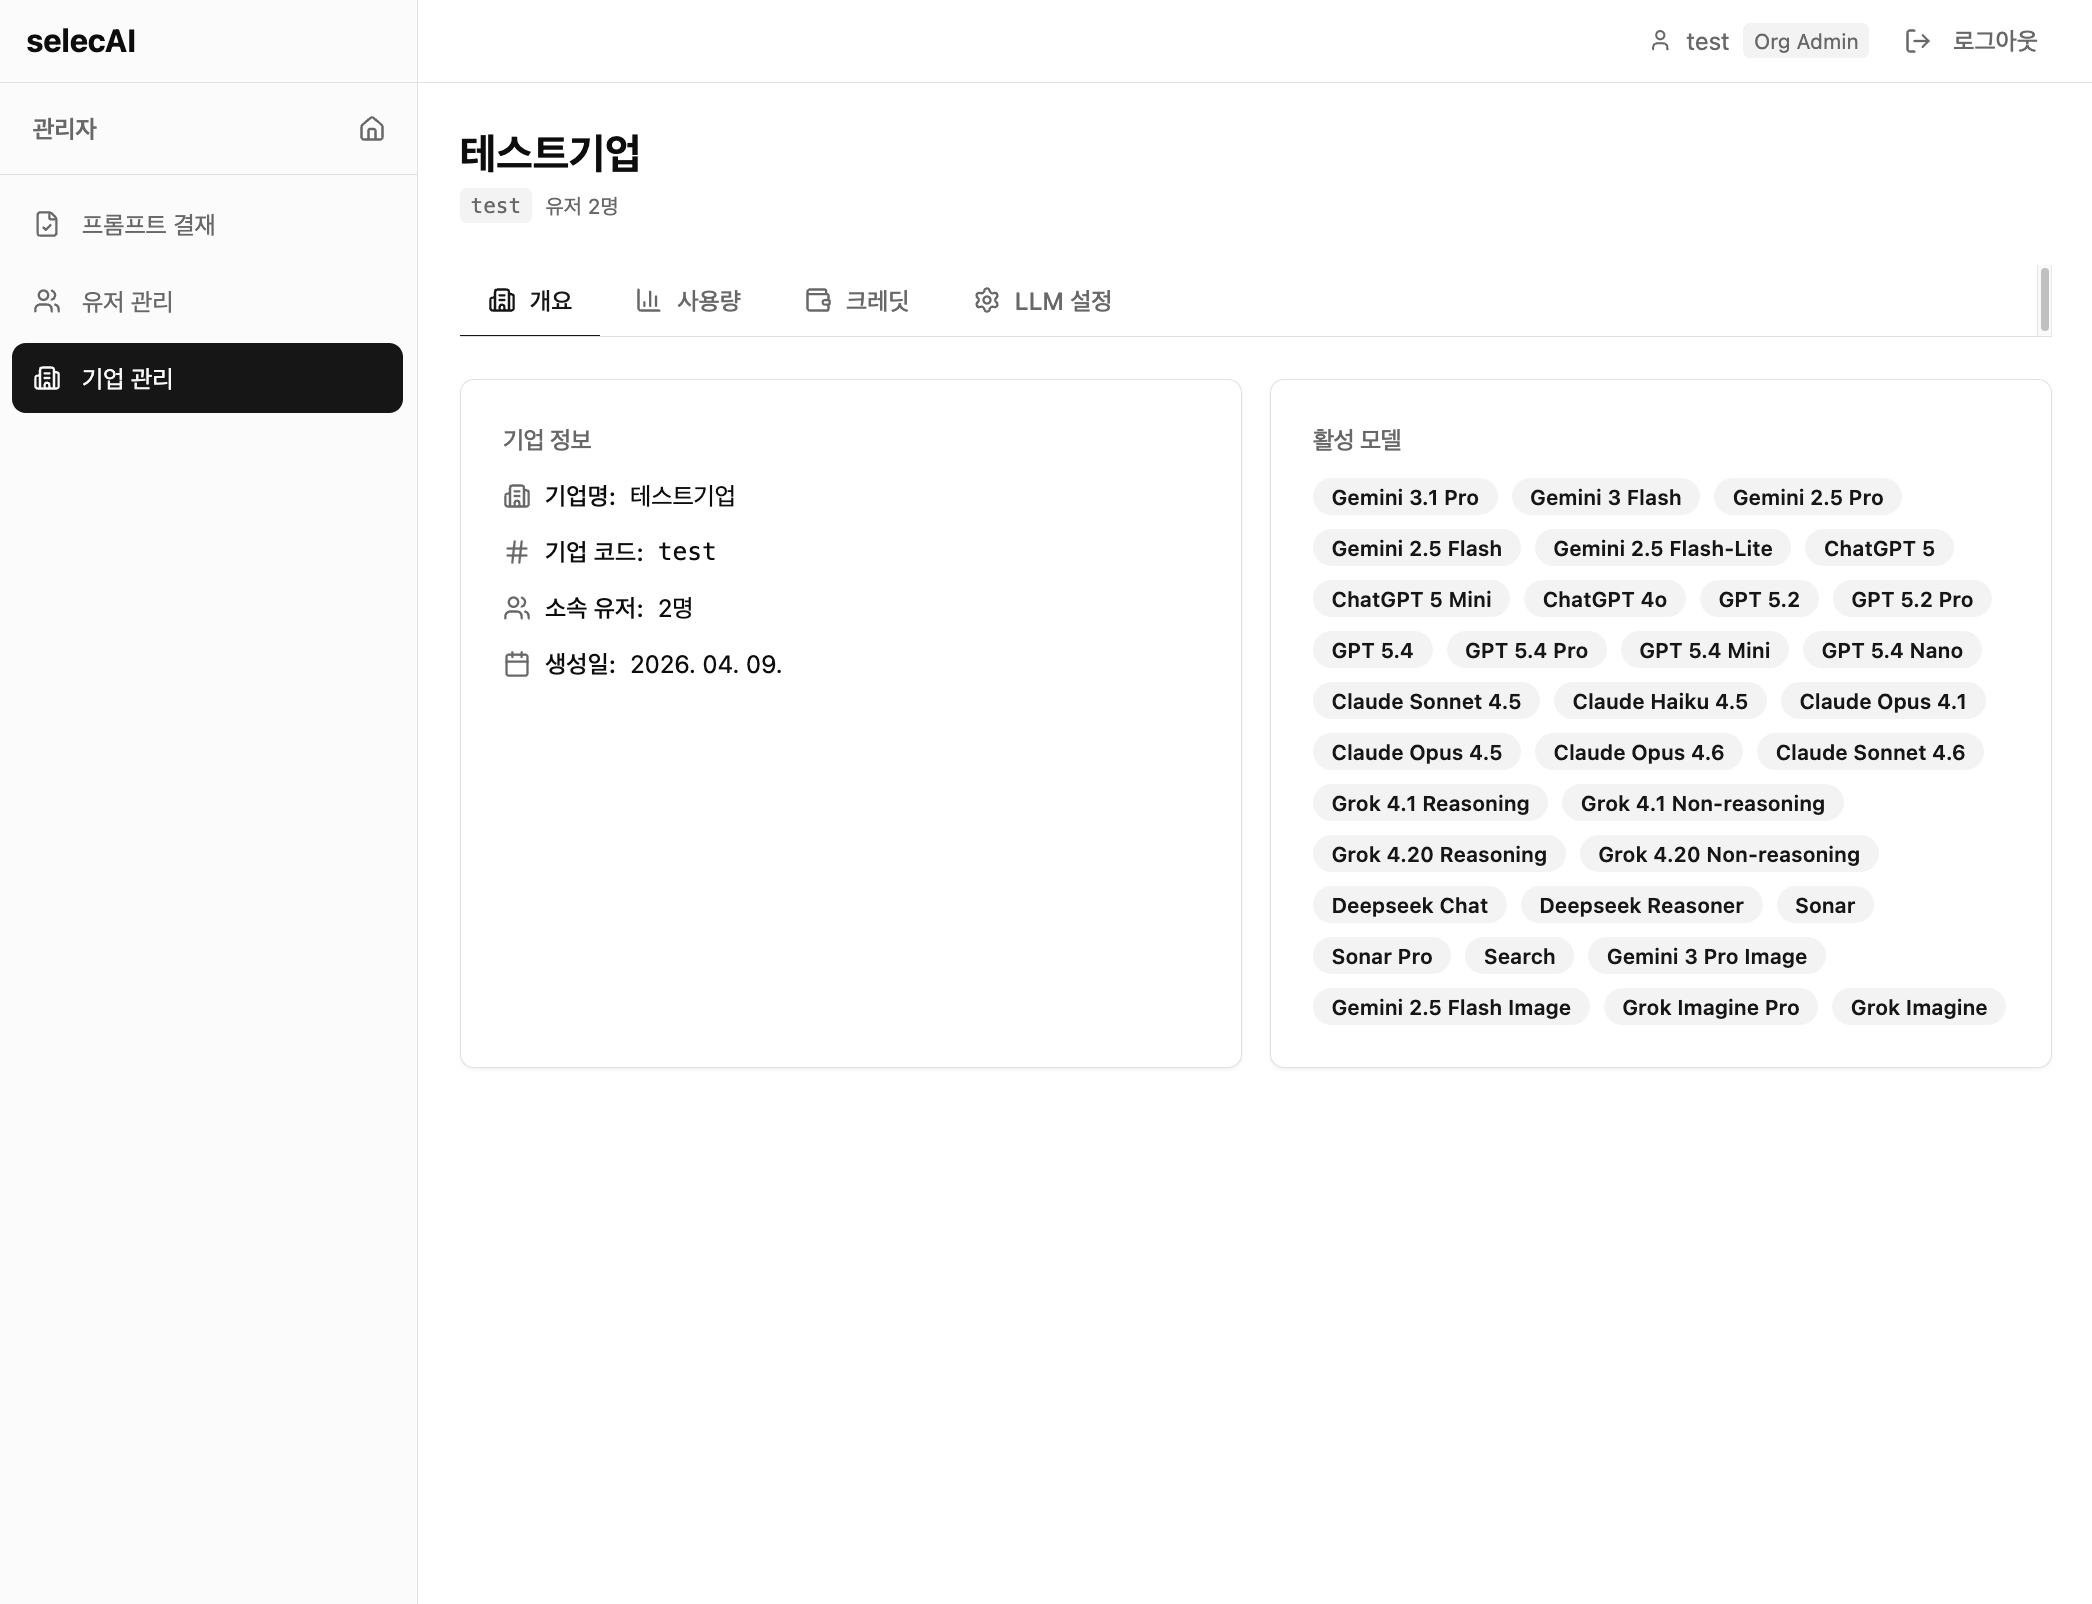
Task: Click the 생성일 date 2026. 04. 09.
Action: pyautogui.click(x=706, y=664)
